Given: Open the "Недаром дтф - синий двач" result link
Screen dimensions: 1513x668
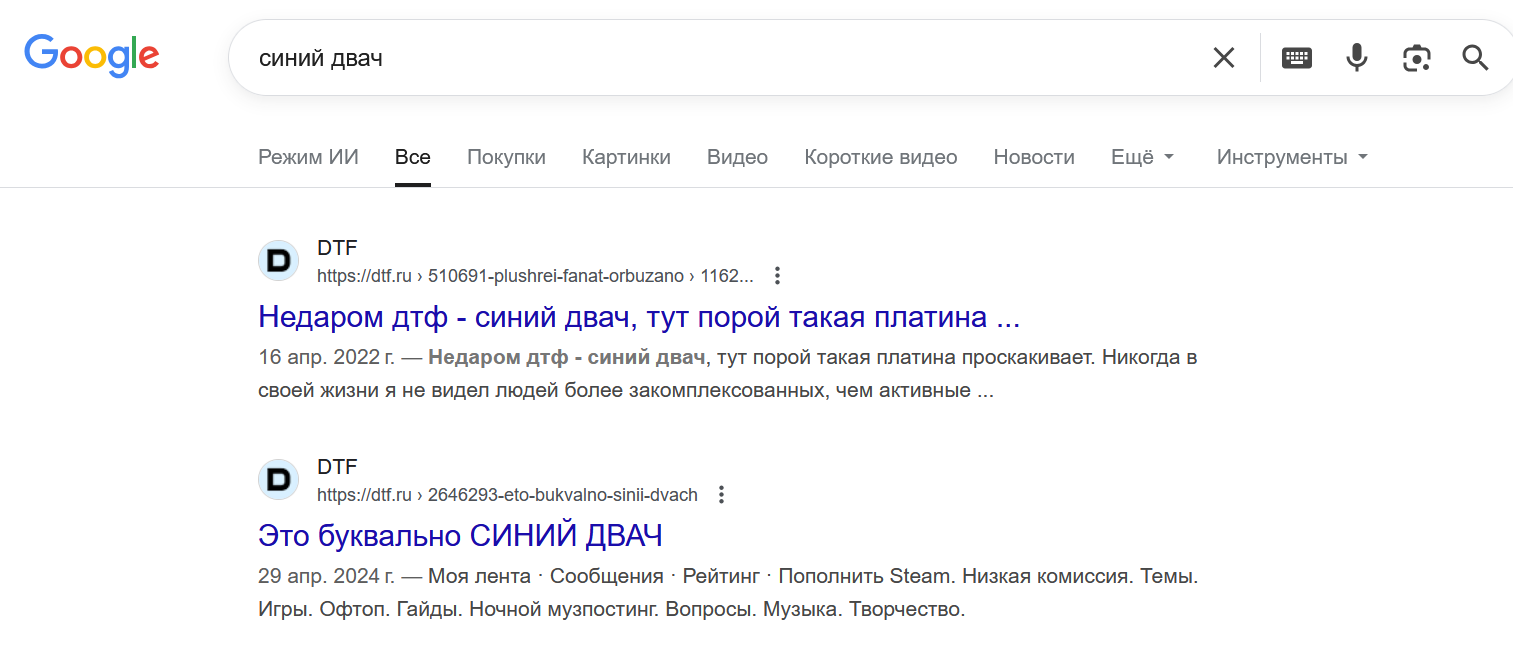Looking at the screenshot, I should pyautogui.click(x=639, y=317).
